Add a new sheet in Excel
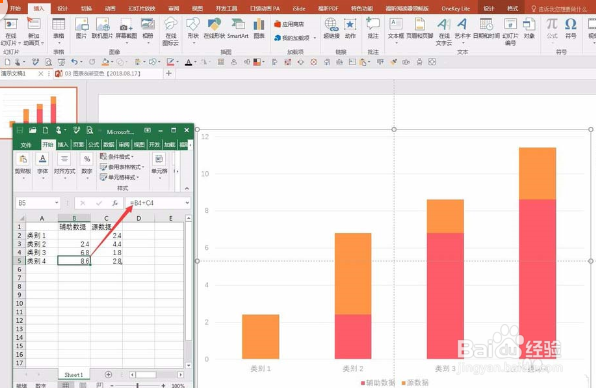The height and width of the screenshot is (388, 596). [108, 375]
